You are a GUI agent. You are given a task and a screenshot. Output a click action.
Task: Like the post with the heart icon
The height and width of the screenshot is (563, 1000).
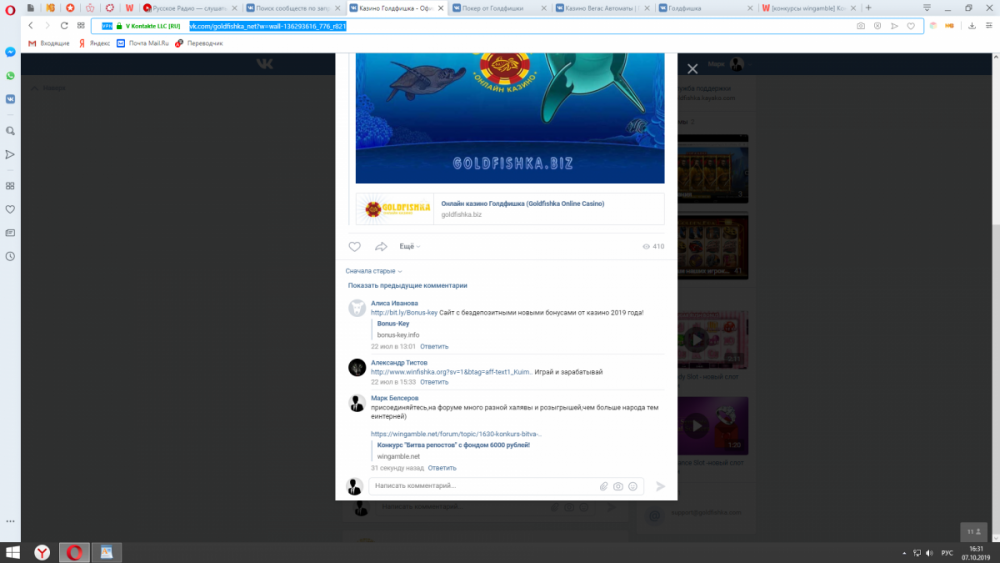click(x=354, y=246)
